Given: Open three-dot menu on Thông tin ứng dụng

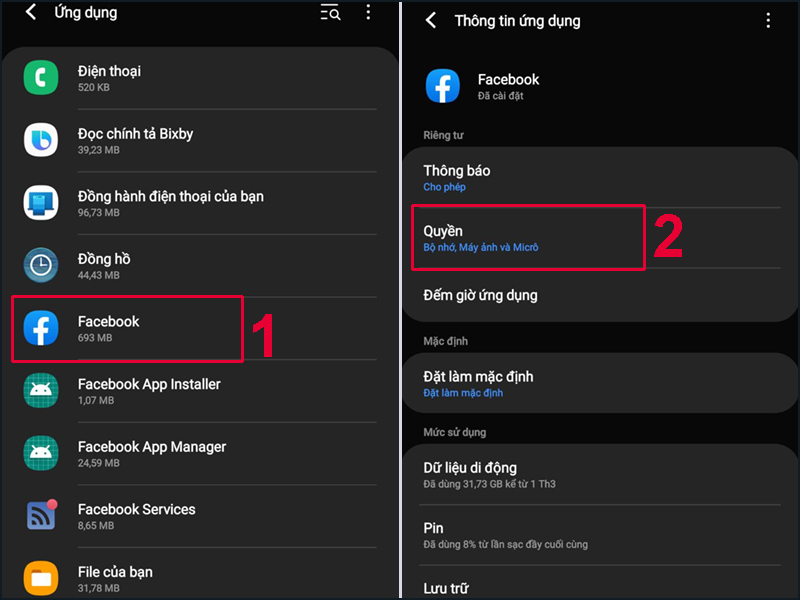Looking at the screenshot, I should 768,20.
